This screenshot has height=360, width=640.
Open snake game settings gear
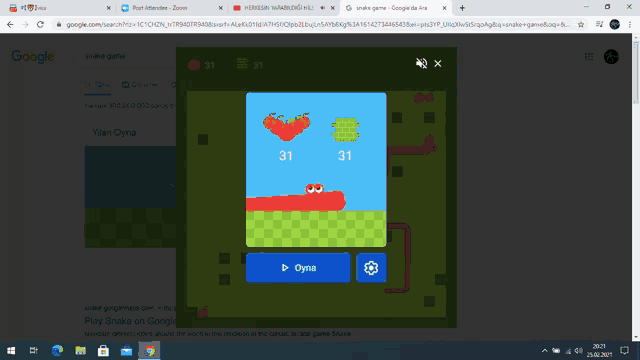click(371, 268)
